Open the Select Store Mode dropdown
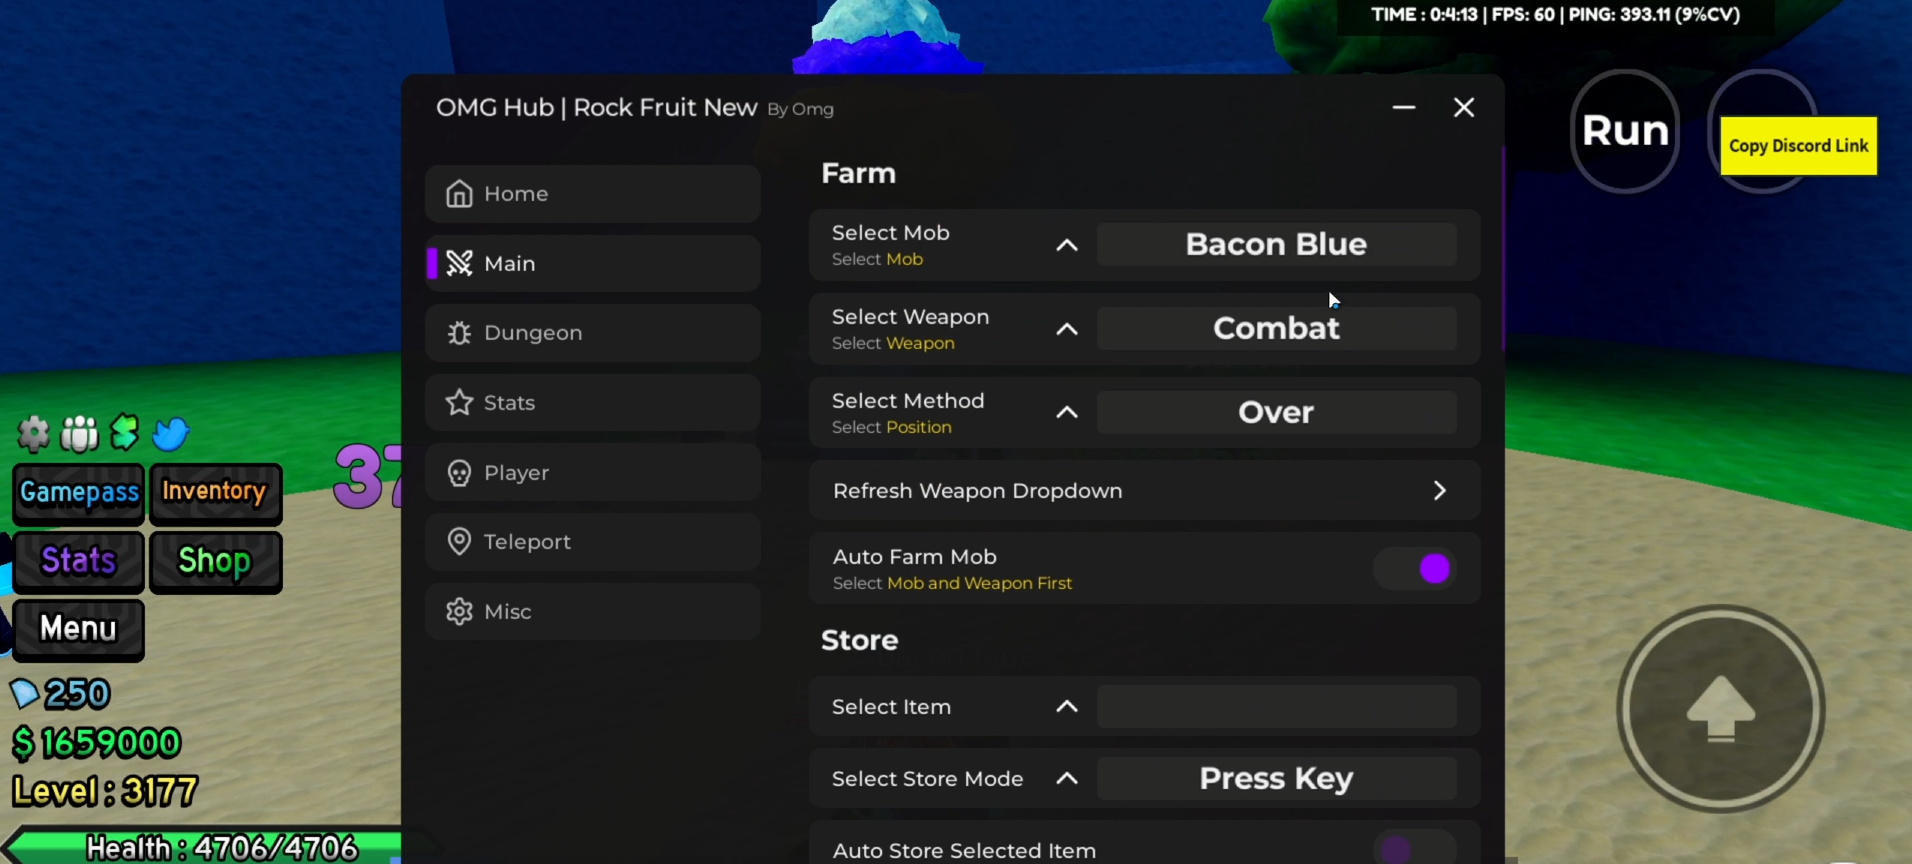Screen dimensions: 1912x864 point(1275,779)
